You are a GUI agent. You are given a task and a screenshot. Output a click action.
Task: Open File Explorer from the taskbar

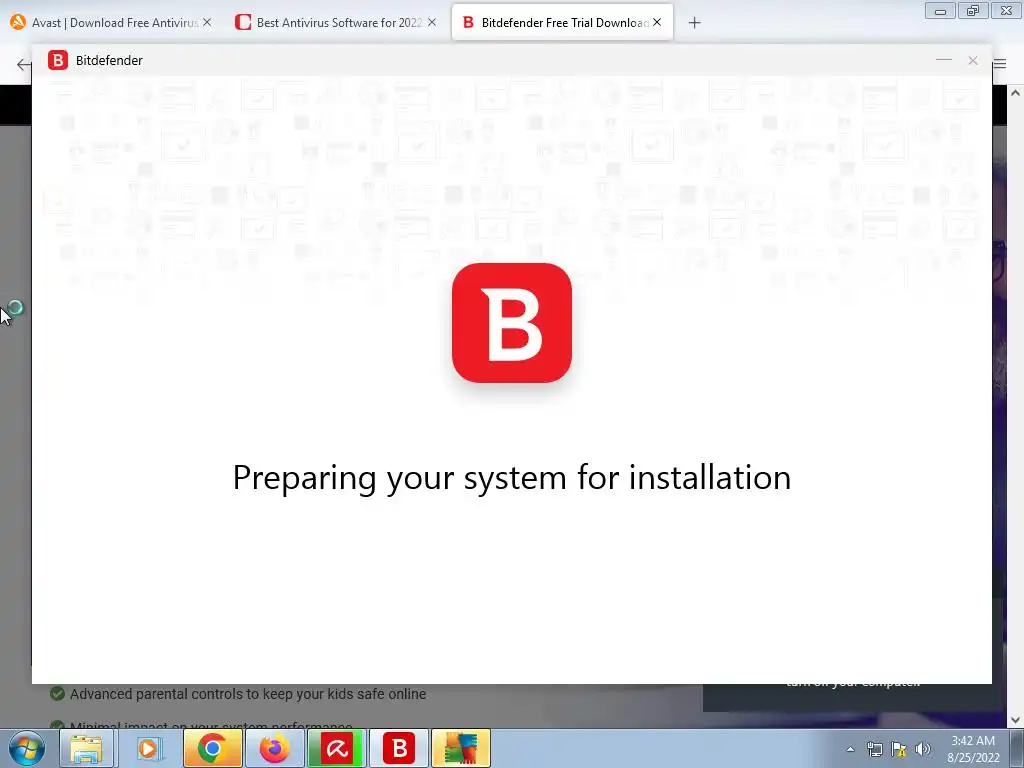[x=86, y=748]
